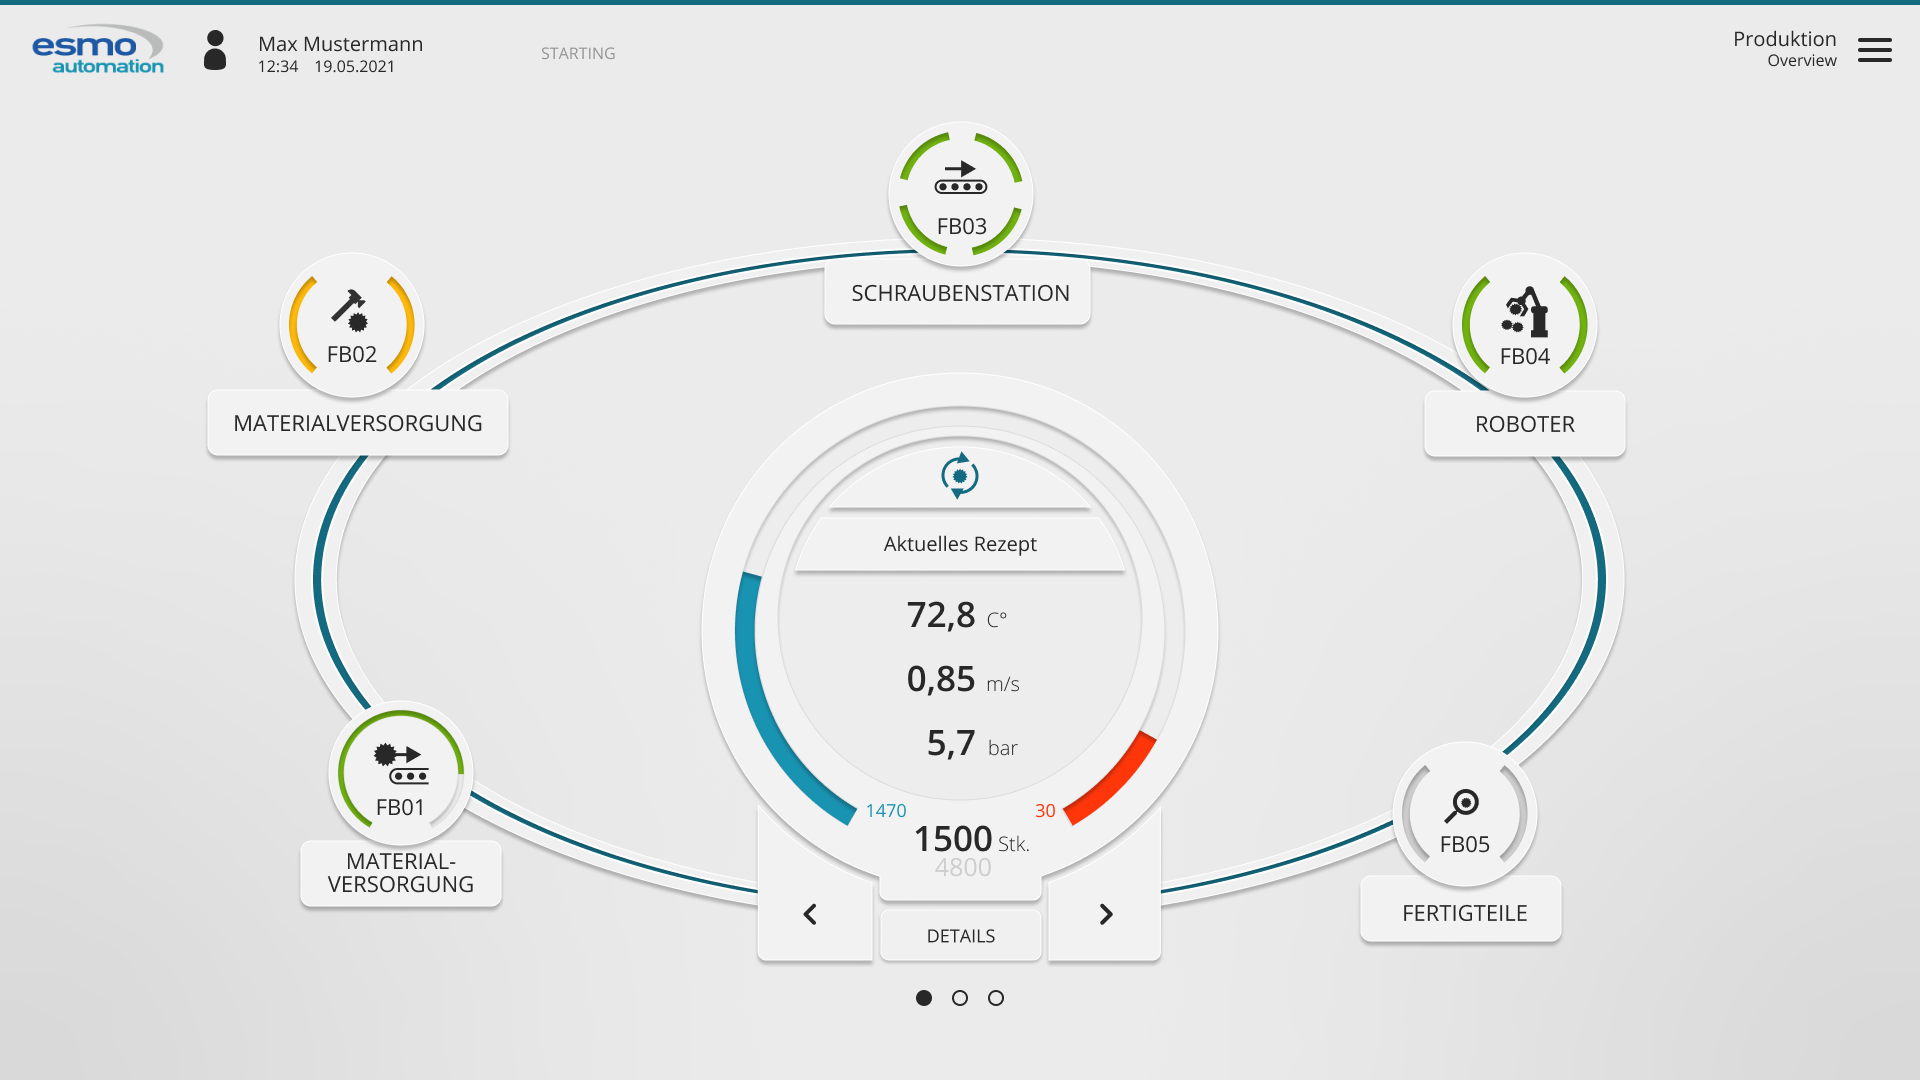Select the third page indicator dot

point(996,998)
